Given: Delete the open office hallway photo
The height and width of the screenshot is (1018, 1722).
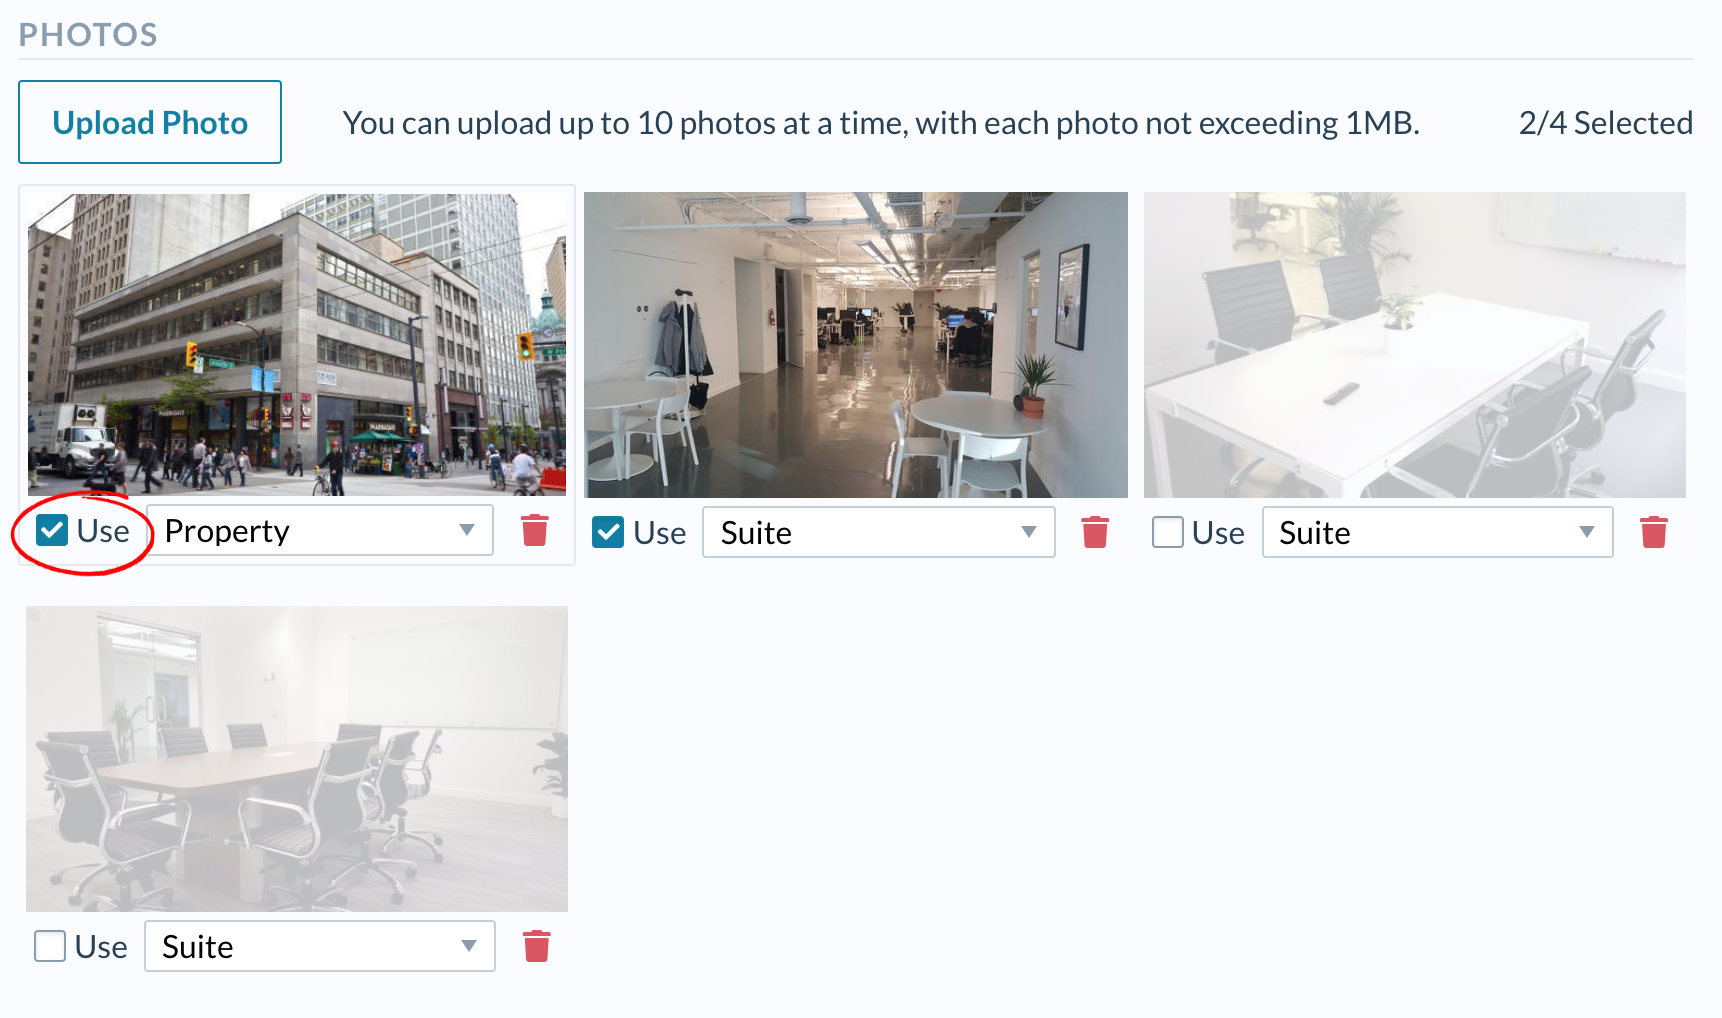Looking at the screenshot, I should coord(1095,532).
